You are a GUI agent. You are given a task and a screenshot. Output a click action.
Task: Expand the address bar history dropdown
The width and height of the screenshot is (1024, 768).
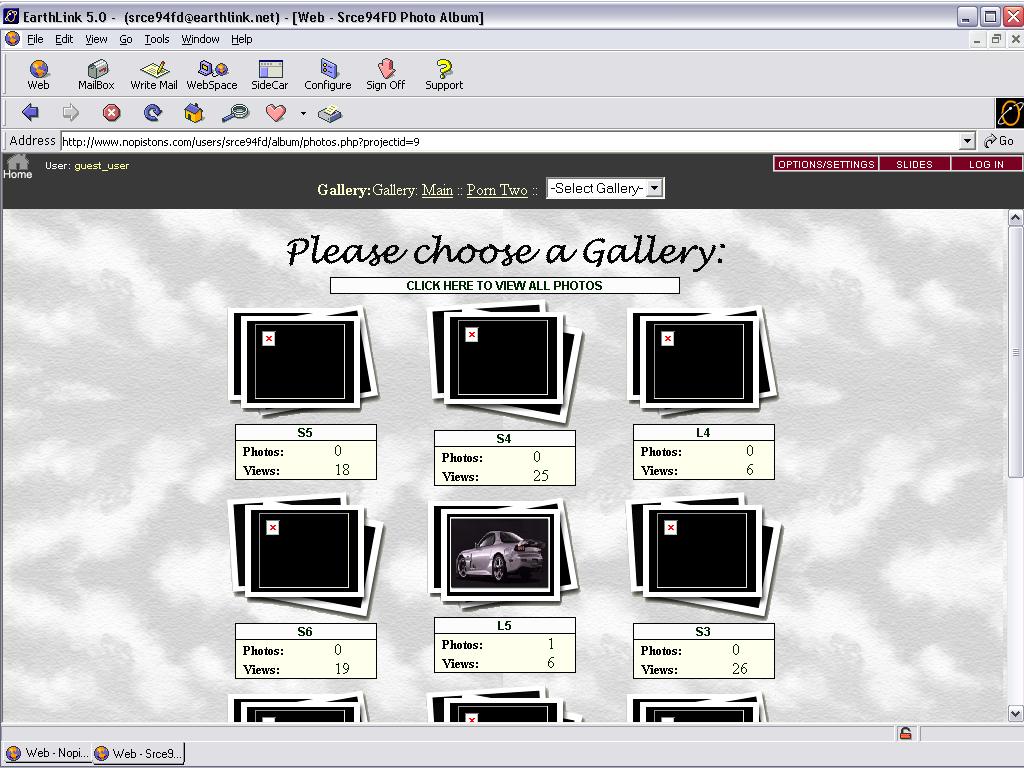point(967,142)
